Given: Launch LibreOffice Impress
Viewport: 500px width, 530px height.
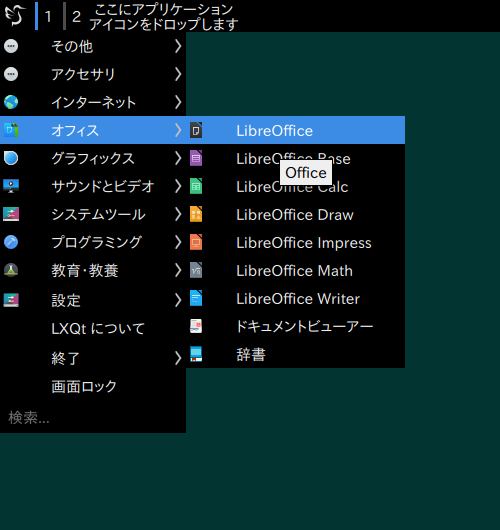Looking at the screenshot, I should tap(295, 242).
